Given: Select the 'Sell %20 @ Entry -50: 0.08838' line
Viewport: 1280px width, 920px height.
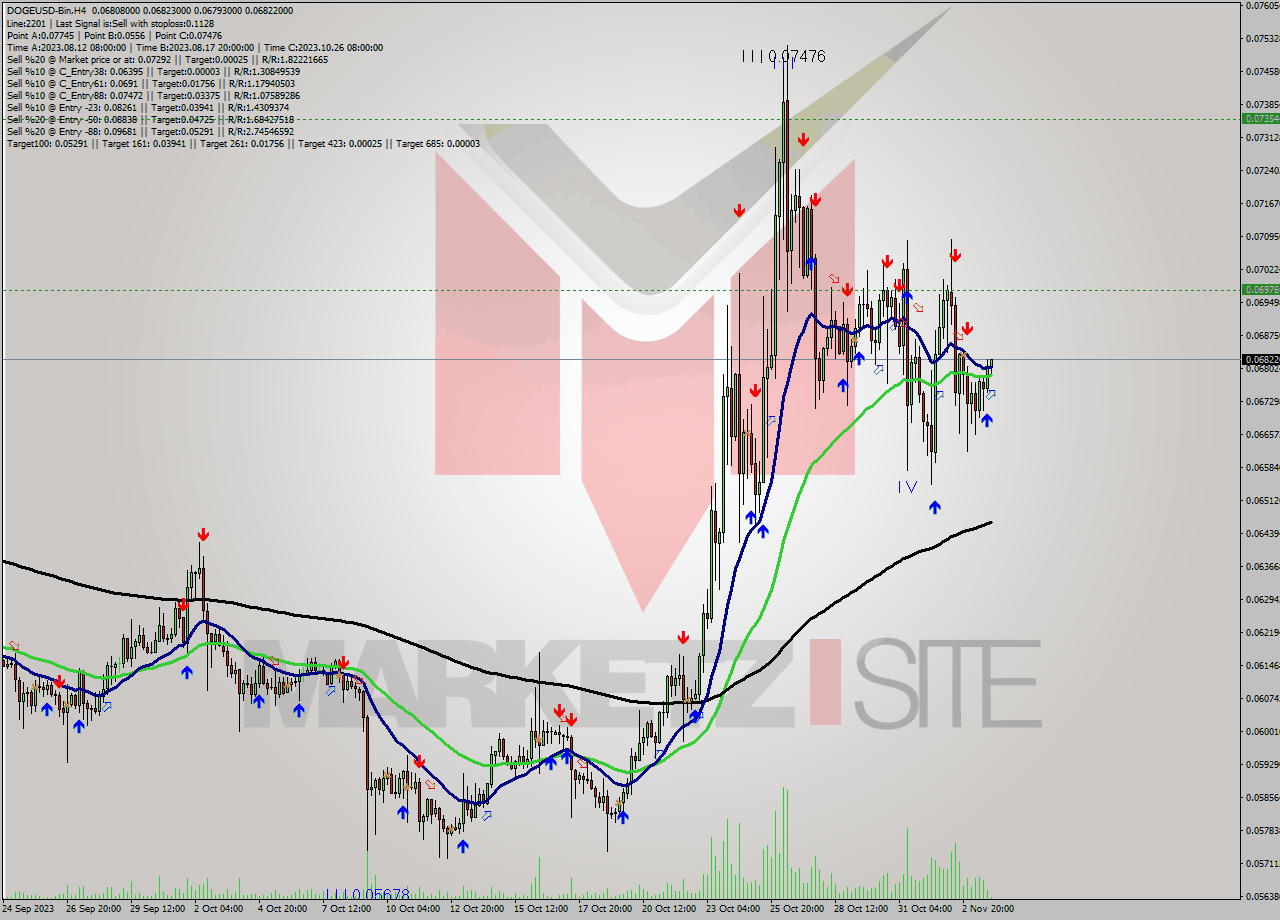Looking at the screenshot, I should (x=150, y=119).
